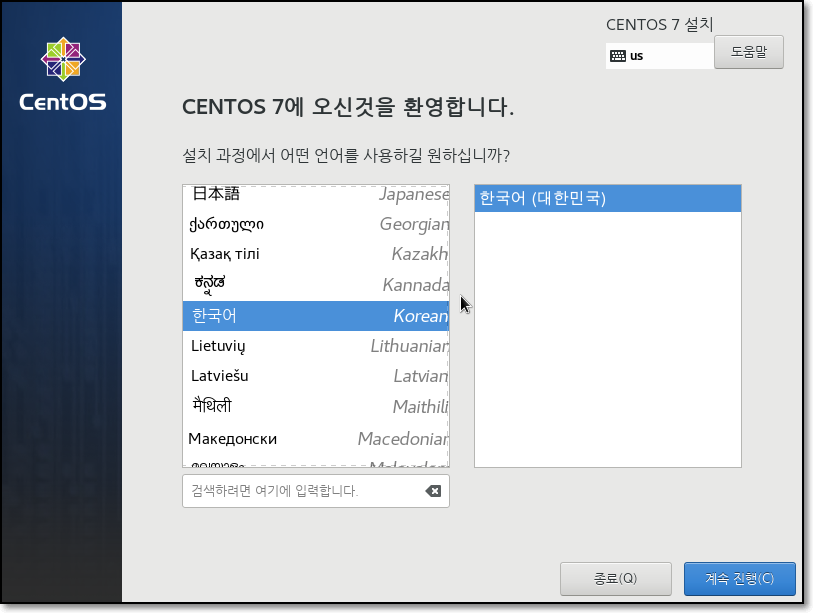Image resolution: width=813 pixels, height=613 pixels.
Task: Open the 도움말 help button
Action: [748, 52]
